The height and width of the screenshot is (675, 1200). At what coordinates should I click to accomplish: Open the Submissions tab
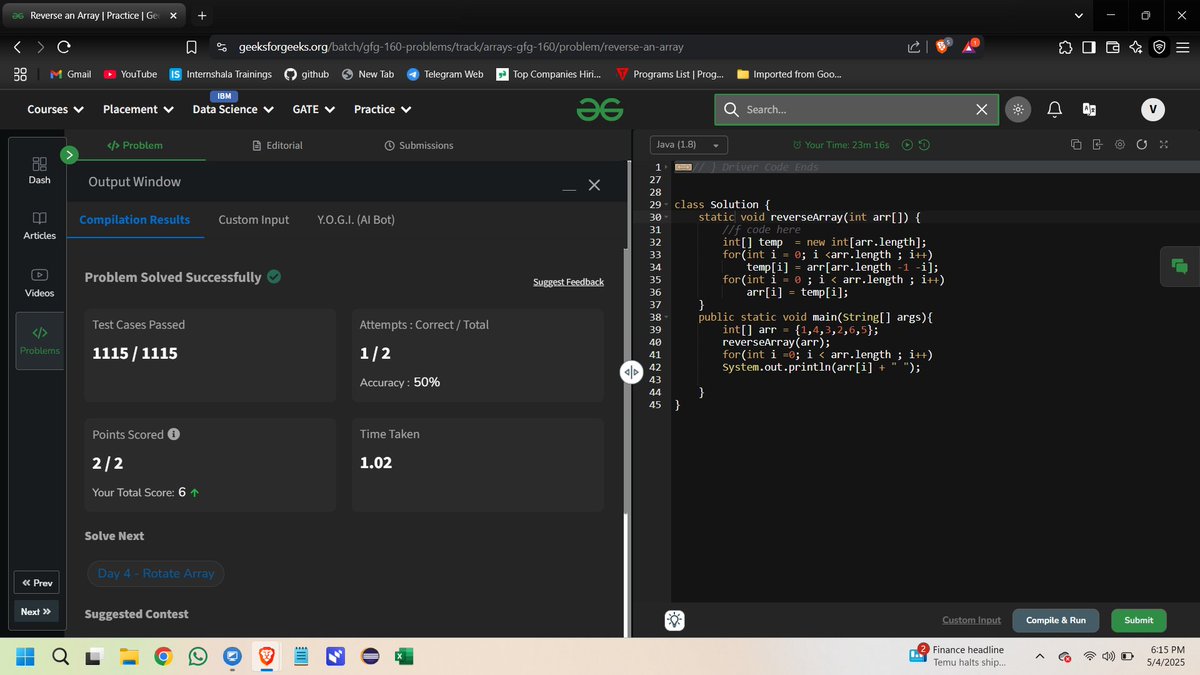[x=418, y=144]
